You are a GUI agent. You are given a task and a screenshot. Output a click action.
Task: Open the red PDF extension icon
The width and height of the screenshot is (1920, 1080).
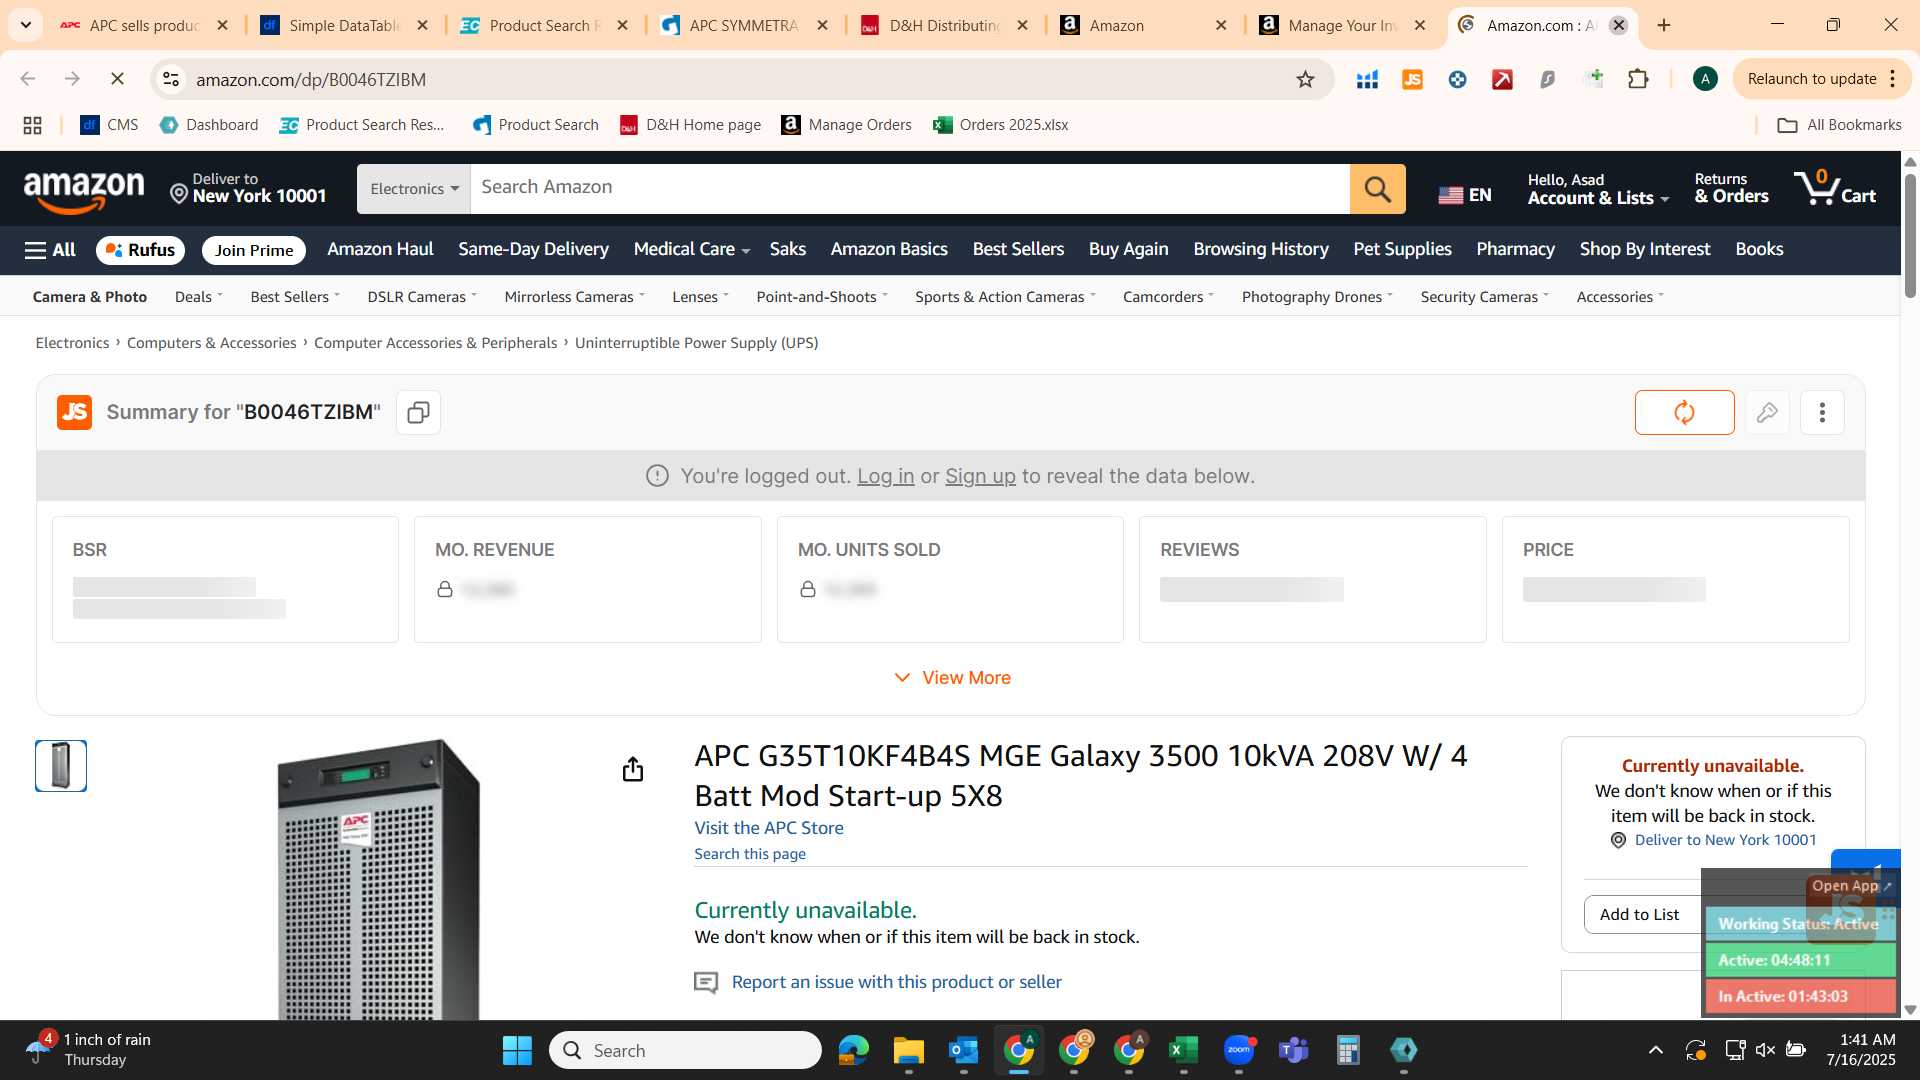coord(1502,79)
